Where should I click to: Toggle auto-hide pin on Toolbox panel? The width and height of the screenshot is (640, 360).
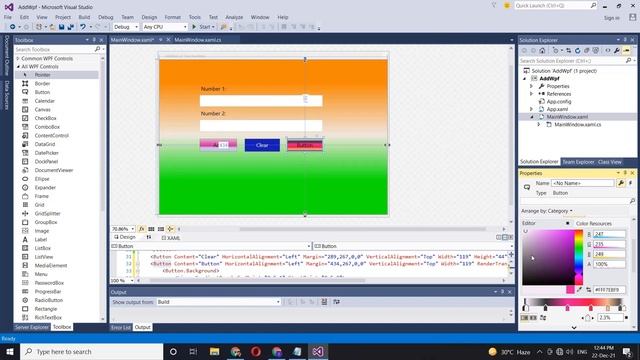94,40
